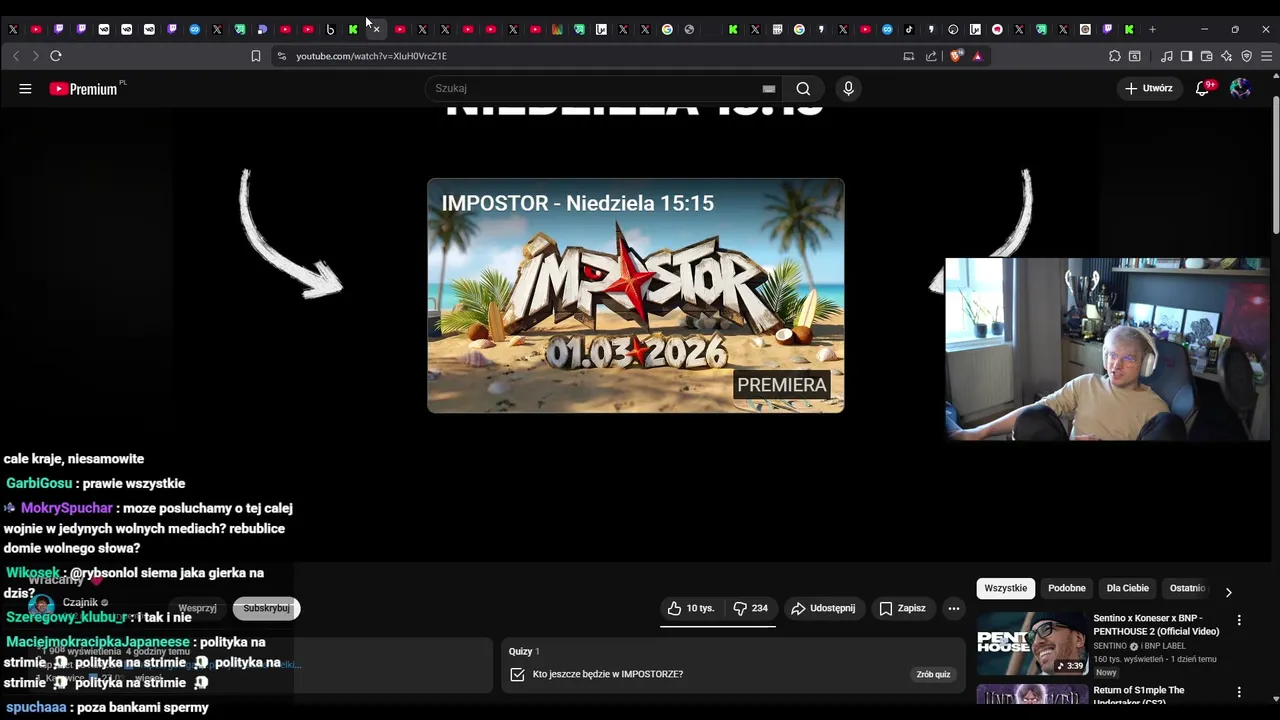Open options for Sentino x Koneser video
The width and height of the screenshot is (1280, 720).
(x=1239, y=620)
